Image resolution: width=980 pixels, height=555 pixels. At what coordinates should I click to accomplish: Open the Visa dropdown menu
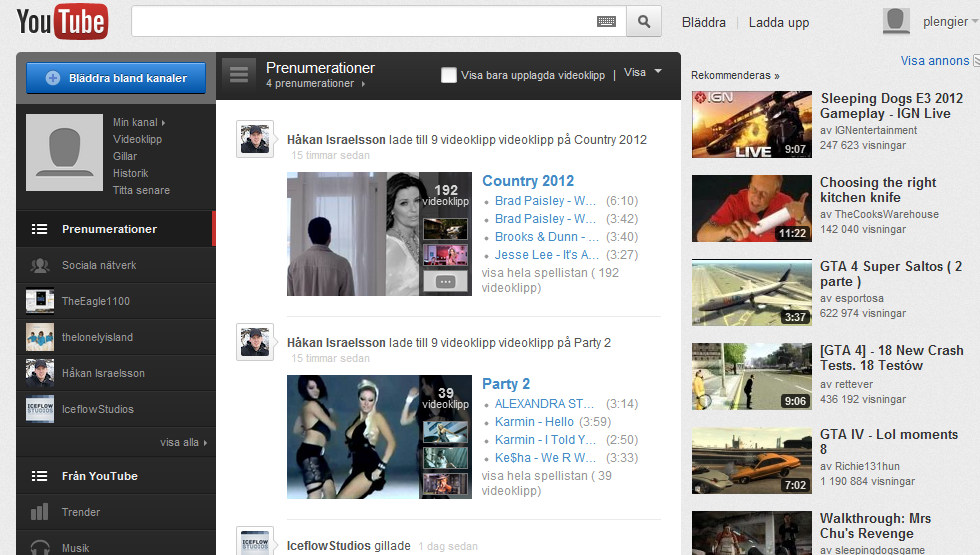click(x=642, y=72)
